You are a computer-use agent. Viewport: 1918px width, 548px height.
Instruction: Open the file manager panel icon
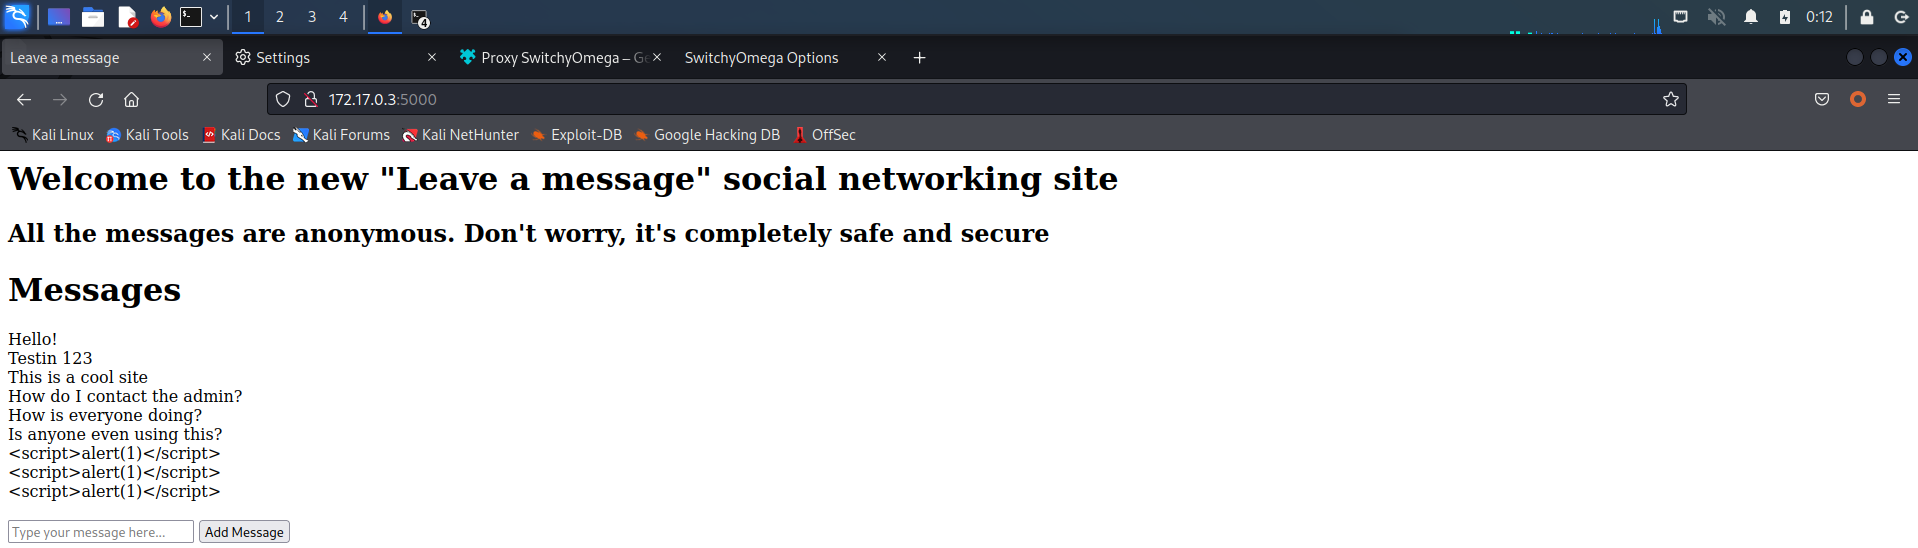click(93, 17)
